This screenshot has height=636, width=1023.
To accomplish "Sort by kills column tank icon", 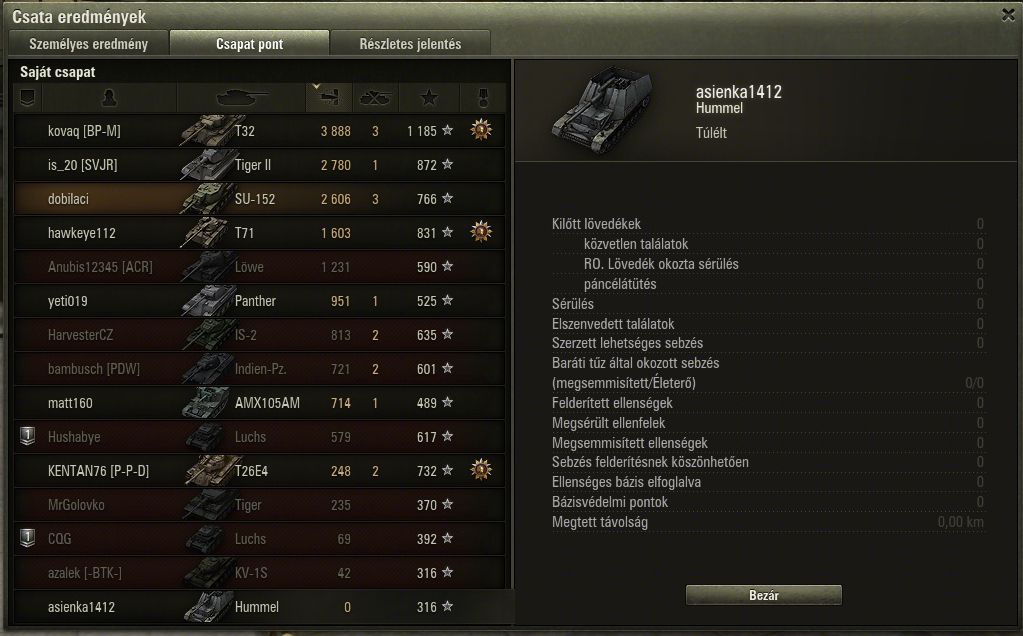I will click(375, 97).
